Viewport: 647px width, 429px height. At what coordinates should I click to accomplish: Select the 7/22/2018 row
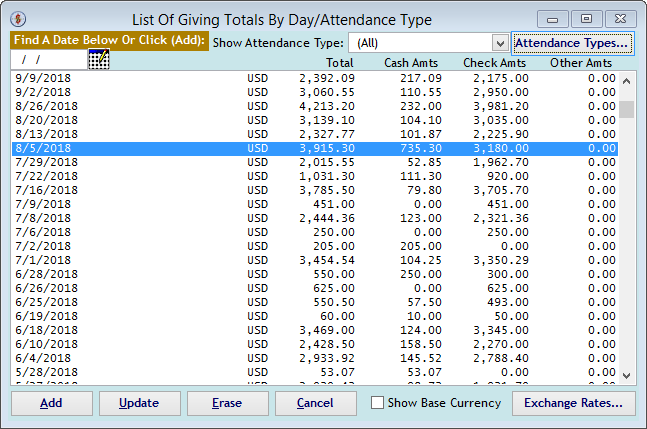point(314,177)
